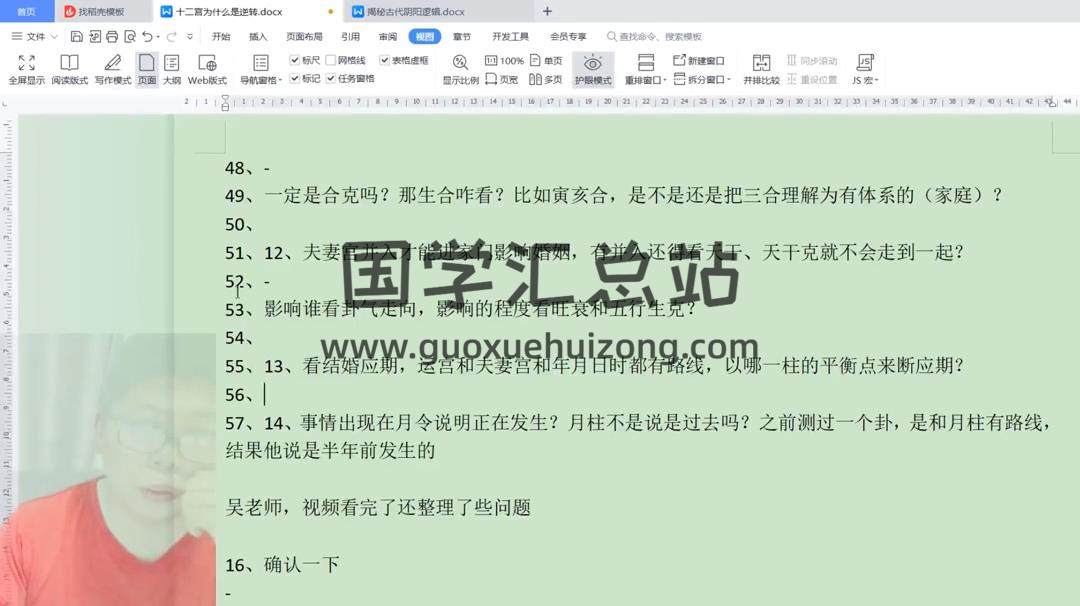The height and width of the screenshot is (606, 1080).
Task: Toggle the 网格线 gridlines checkbox
Action: [331, 61]
